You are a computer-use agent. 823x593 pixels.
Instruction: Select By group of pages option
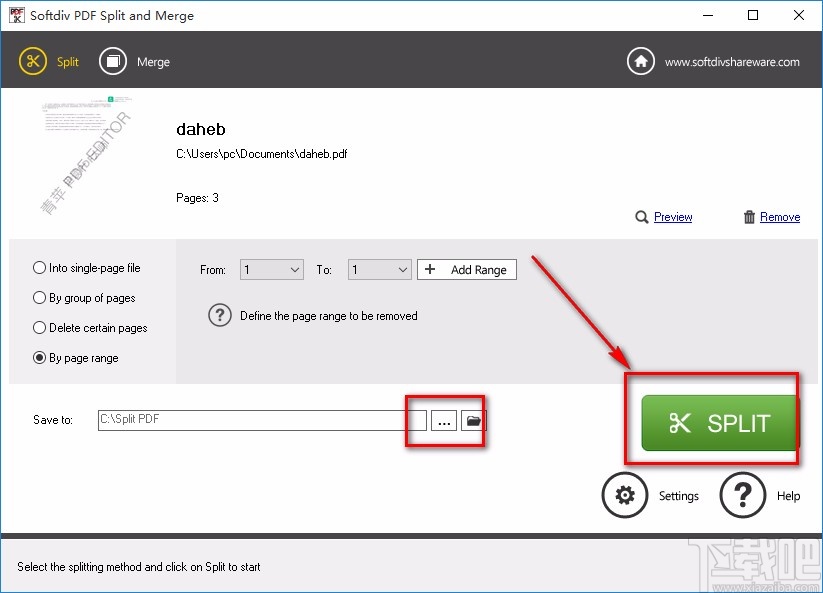point(84,298)
